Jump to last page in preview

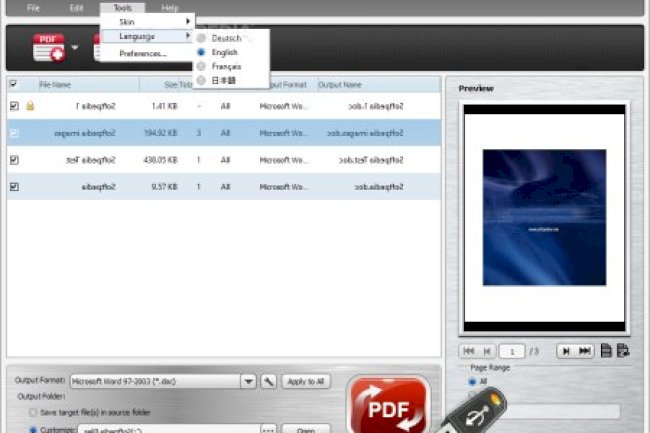(585, 351)
